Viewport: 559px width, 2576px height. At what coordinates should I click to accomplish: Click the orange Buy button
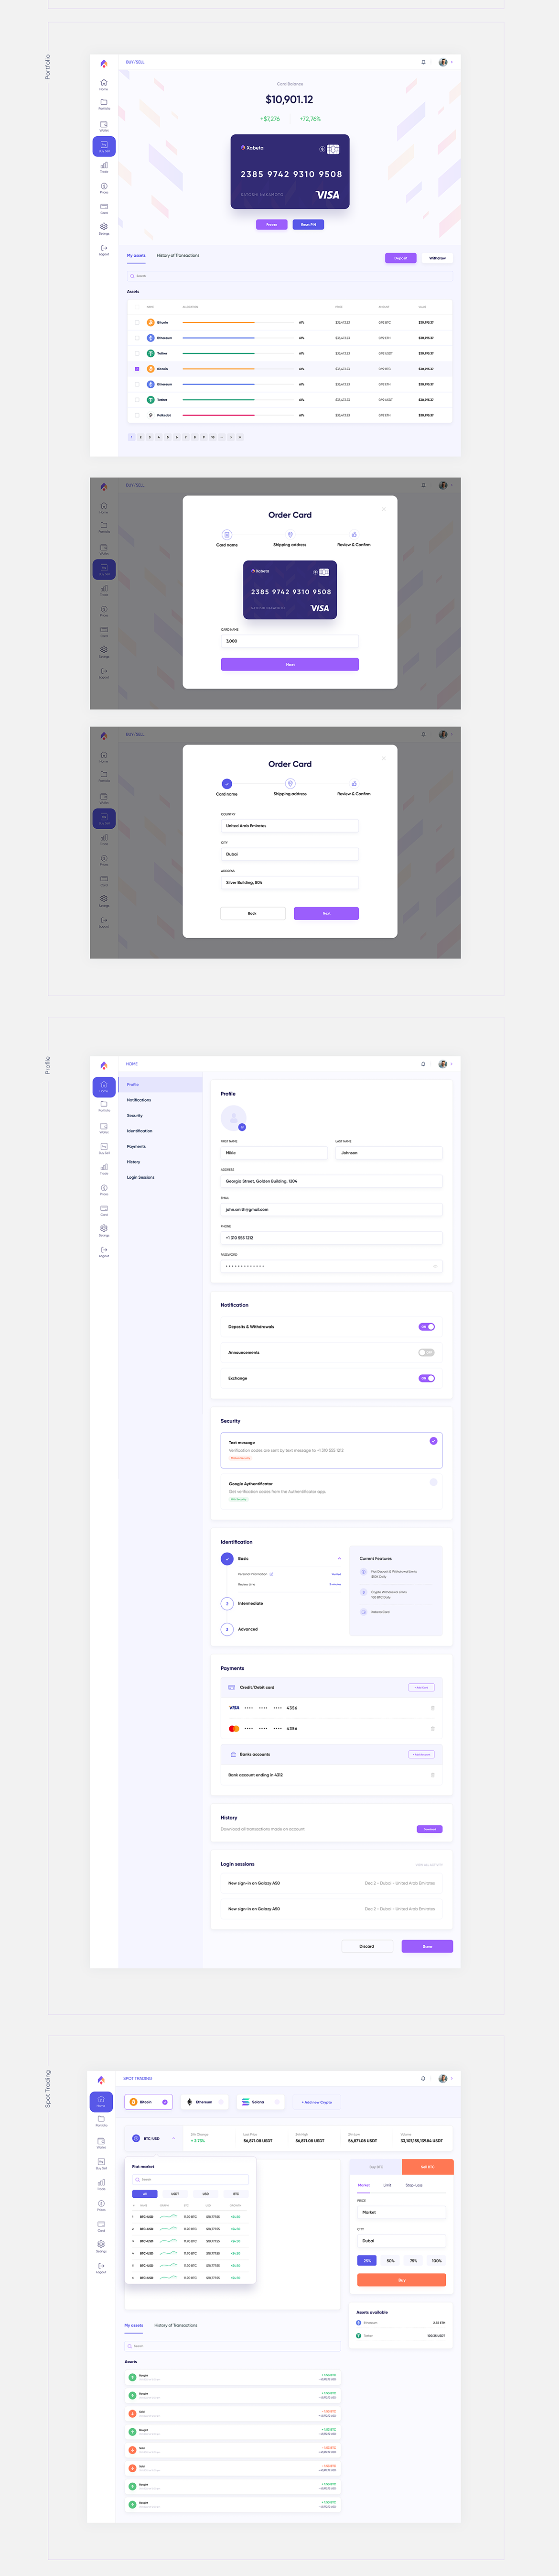click(401, 2280)
